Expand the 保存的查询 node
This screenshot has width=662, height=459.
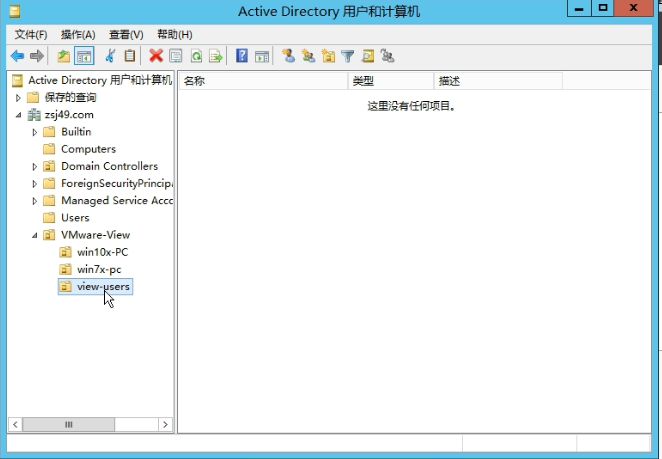pos(18,98)
